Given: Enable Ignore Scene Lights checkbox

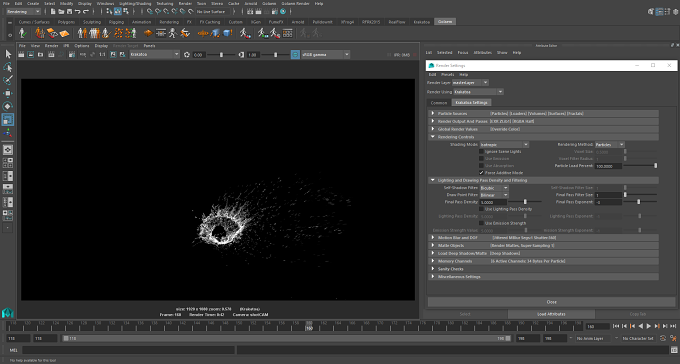Looking at the screenshot, I should point(481,151).
